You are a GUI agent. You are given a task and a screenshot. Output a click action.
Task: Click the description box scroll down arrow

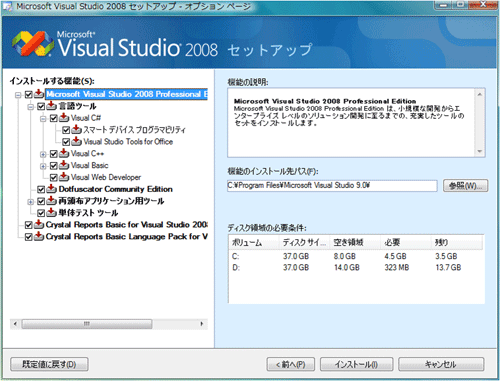pos(479,151)
